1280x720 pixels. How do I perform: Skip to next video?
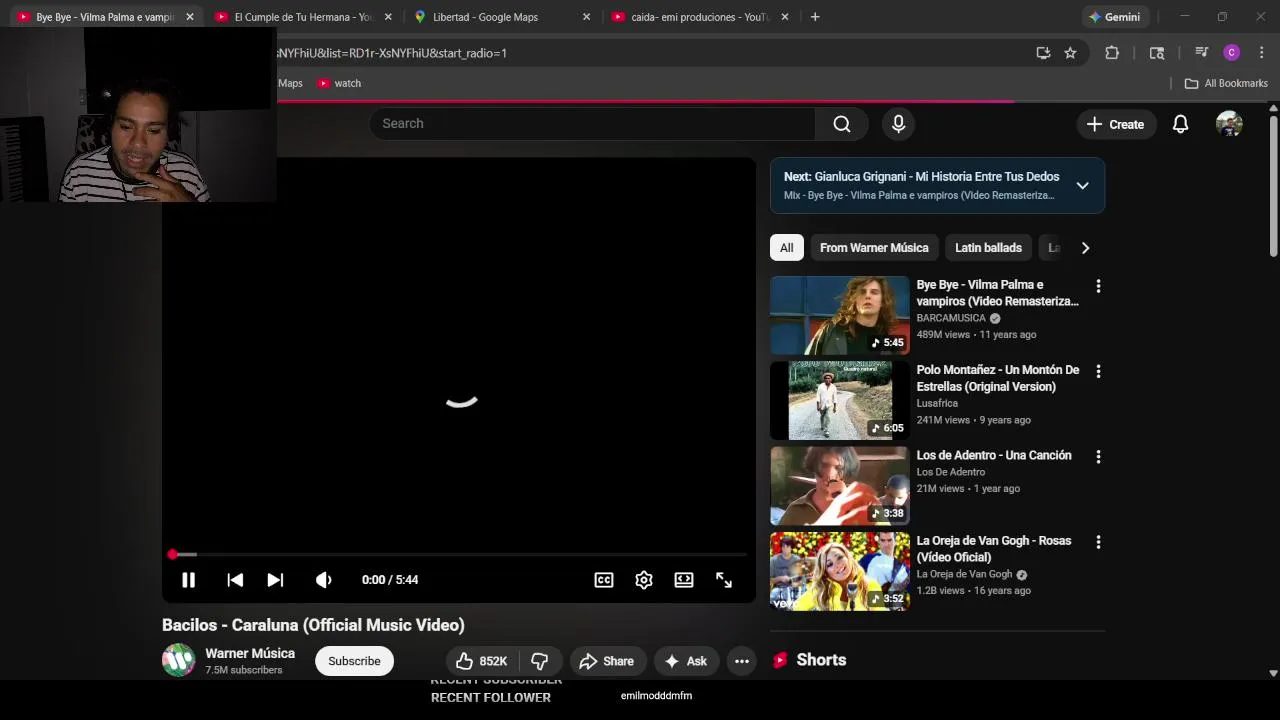275,580
